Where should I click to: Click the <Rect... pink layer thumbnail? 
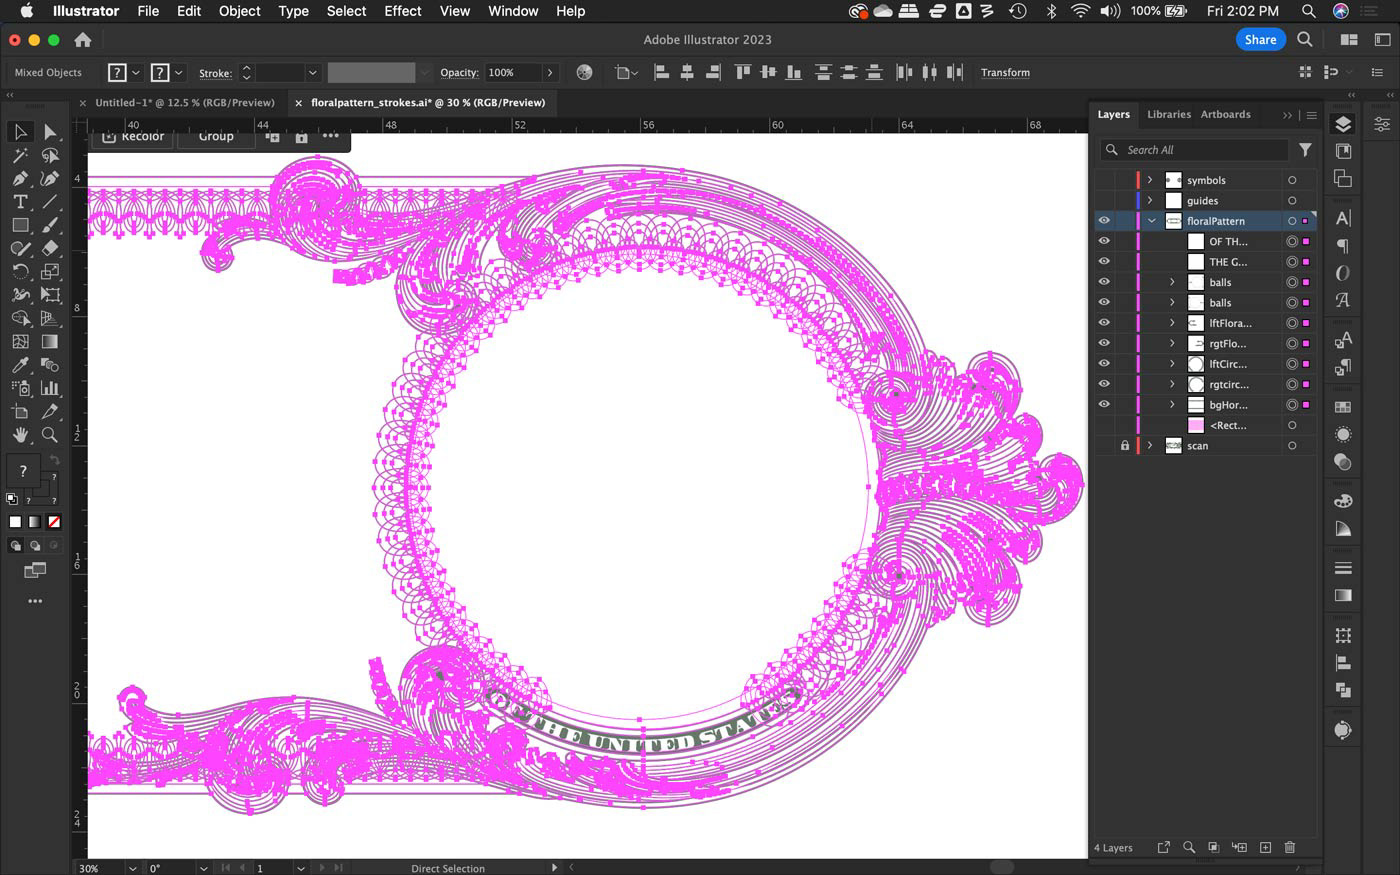(x=1196, y=425)
